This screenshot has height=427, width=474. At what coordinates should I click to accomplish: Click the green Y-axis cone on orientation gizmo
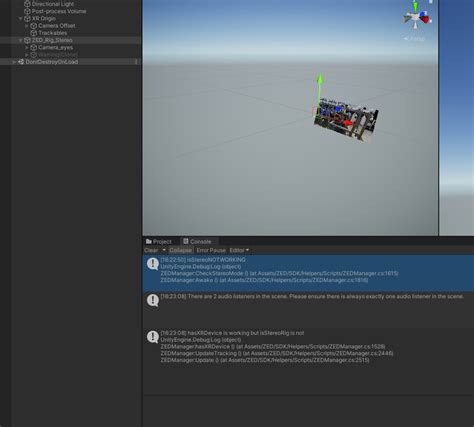pos(415,7)
